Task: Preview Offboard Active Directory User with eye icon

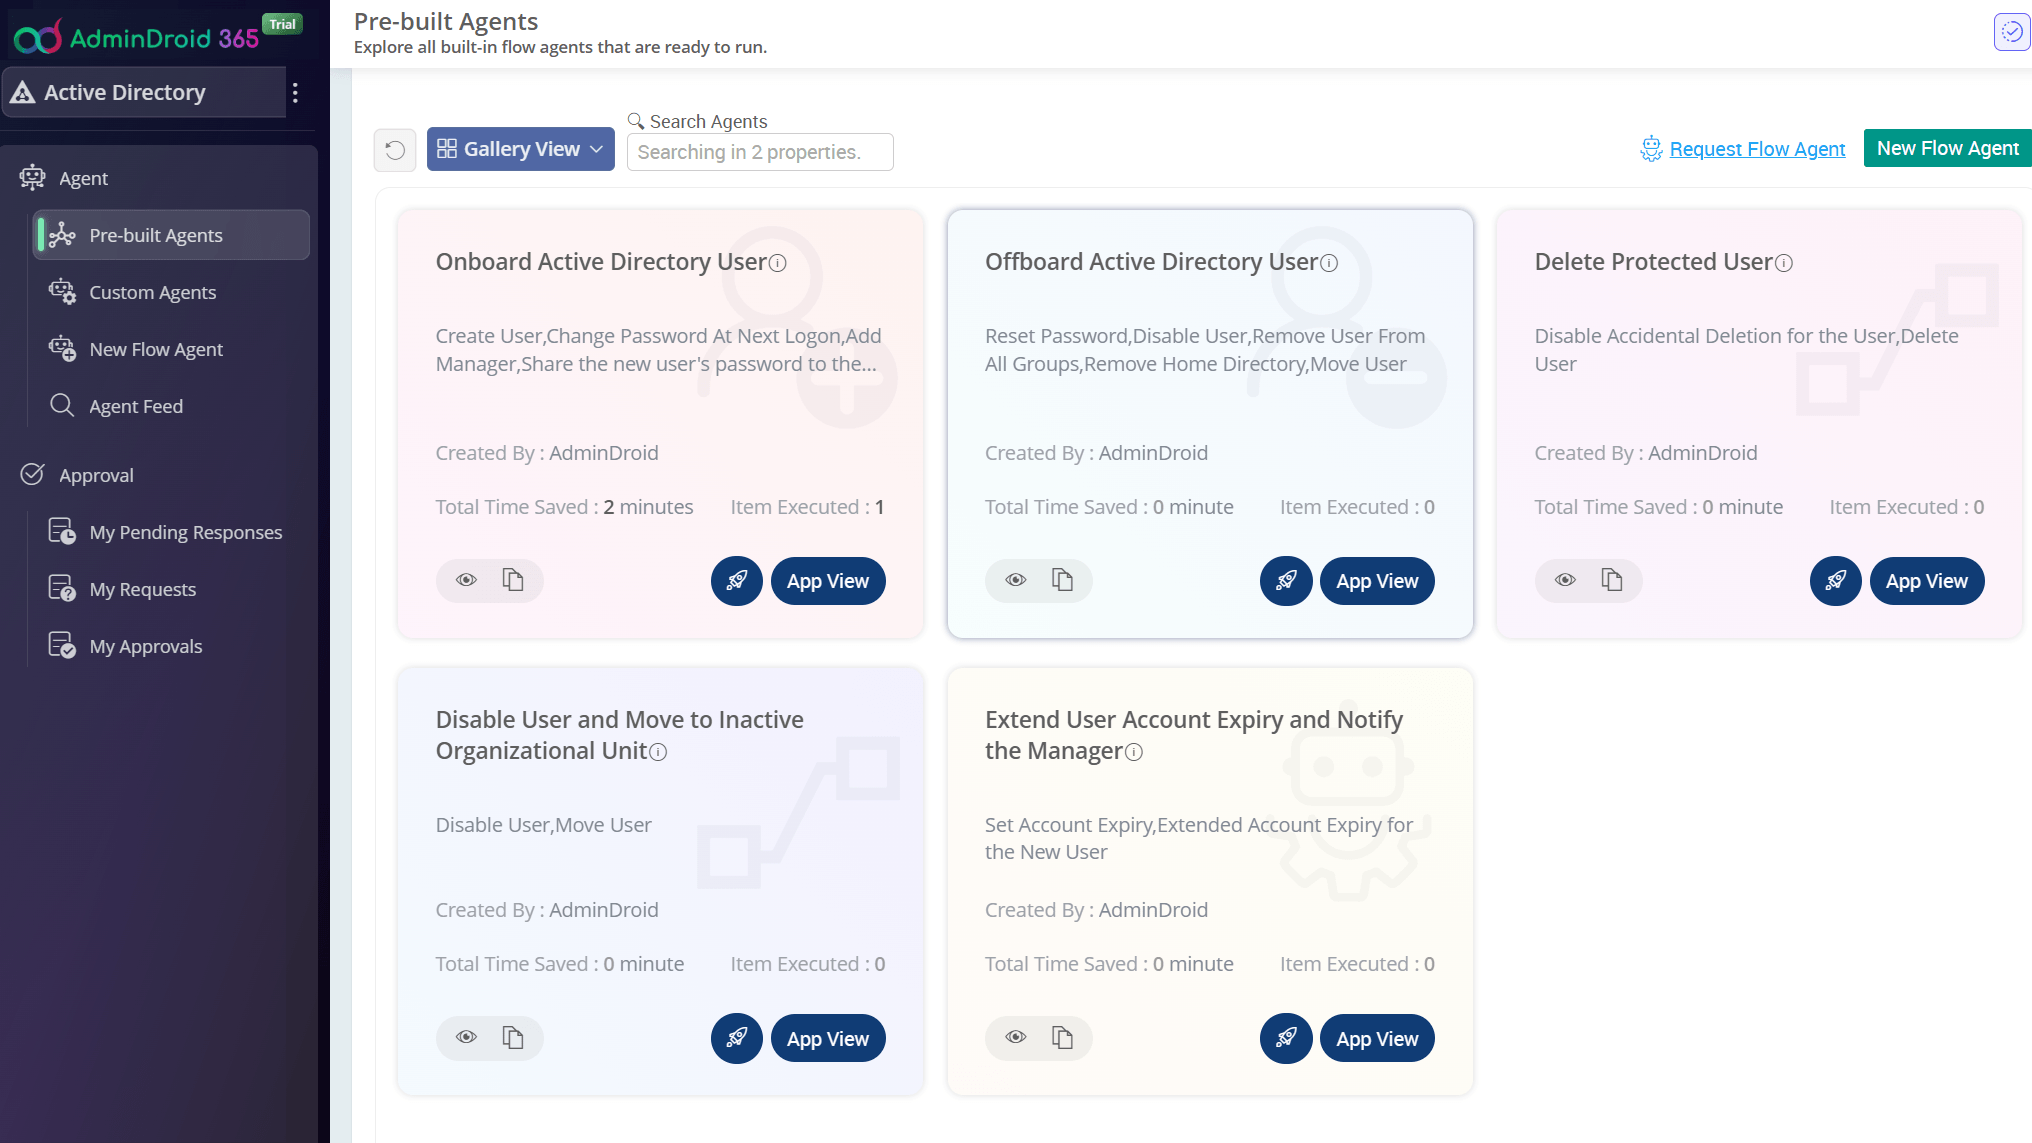Action: [1016, 580]
